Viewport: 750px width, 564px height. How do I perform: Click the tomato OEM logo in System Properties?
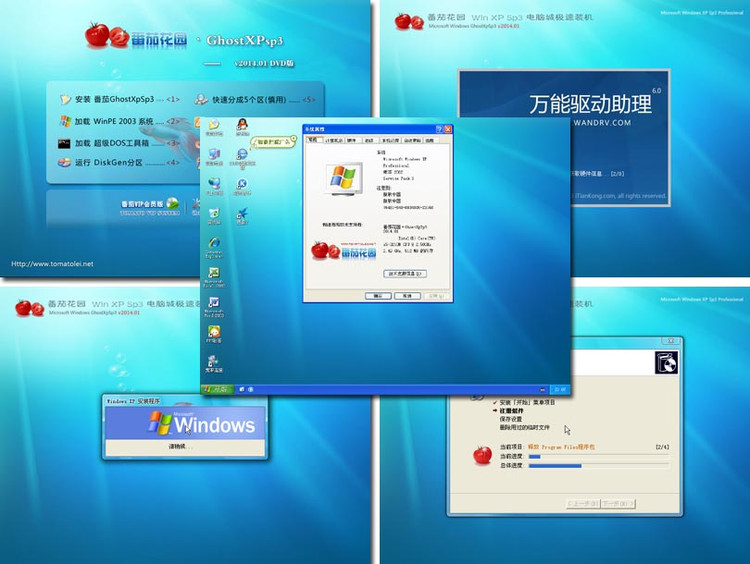(343, 251)
